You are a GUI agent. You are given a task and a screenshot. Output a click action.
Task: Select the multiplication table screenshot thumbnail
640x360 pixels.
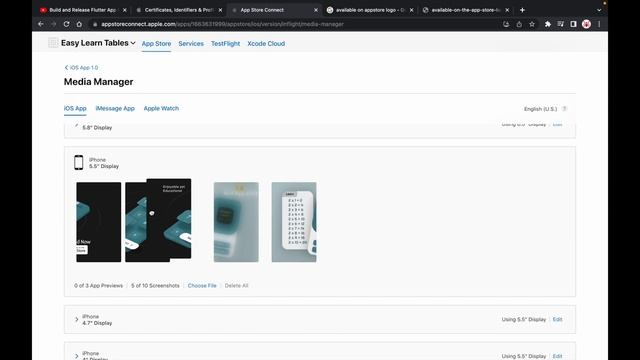(294, 222)
